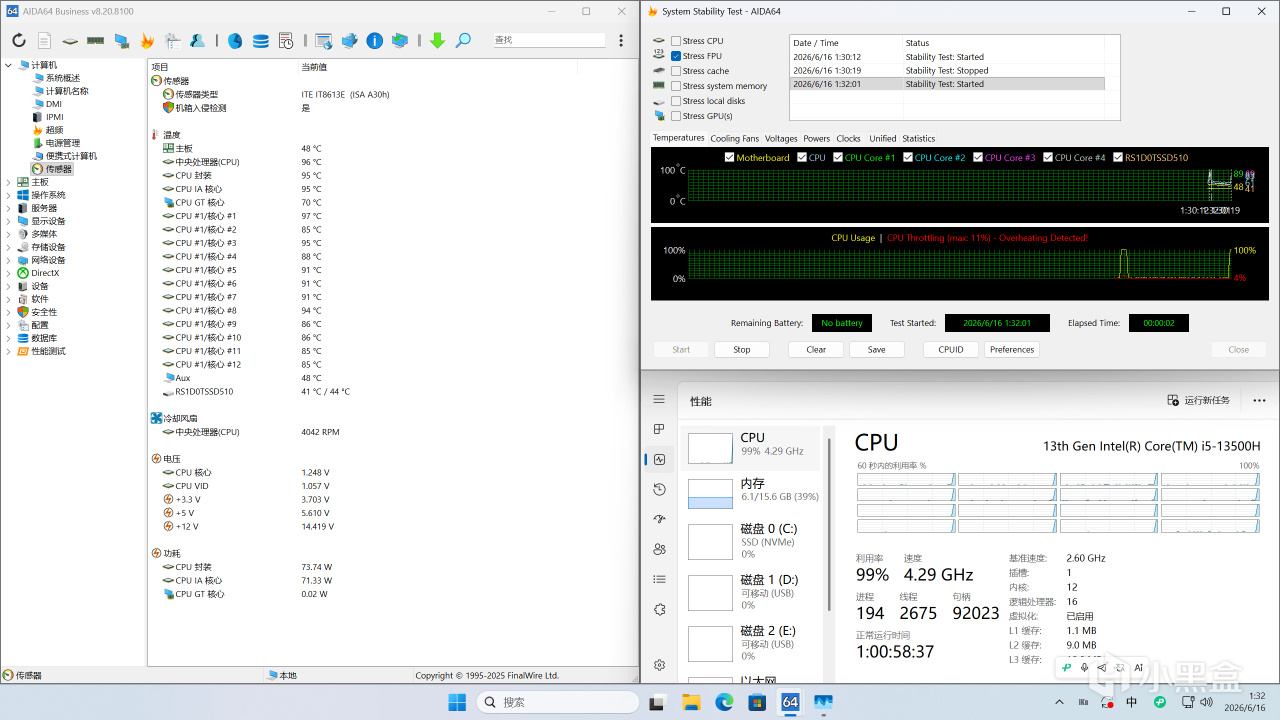Image resolution: width=1280 pixels, height=720 pixels.
Task: Open Details list icon in Task Manager sidebar
Action: 659,579
